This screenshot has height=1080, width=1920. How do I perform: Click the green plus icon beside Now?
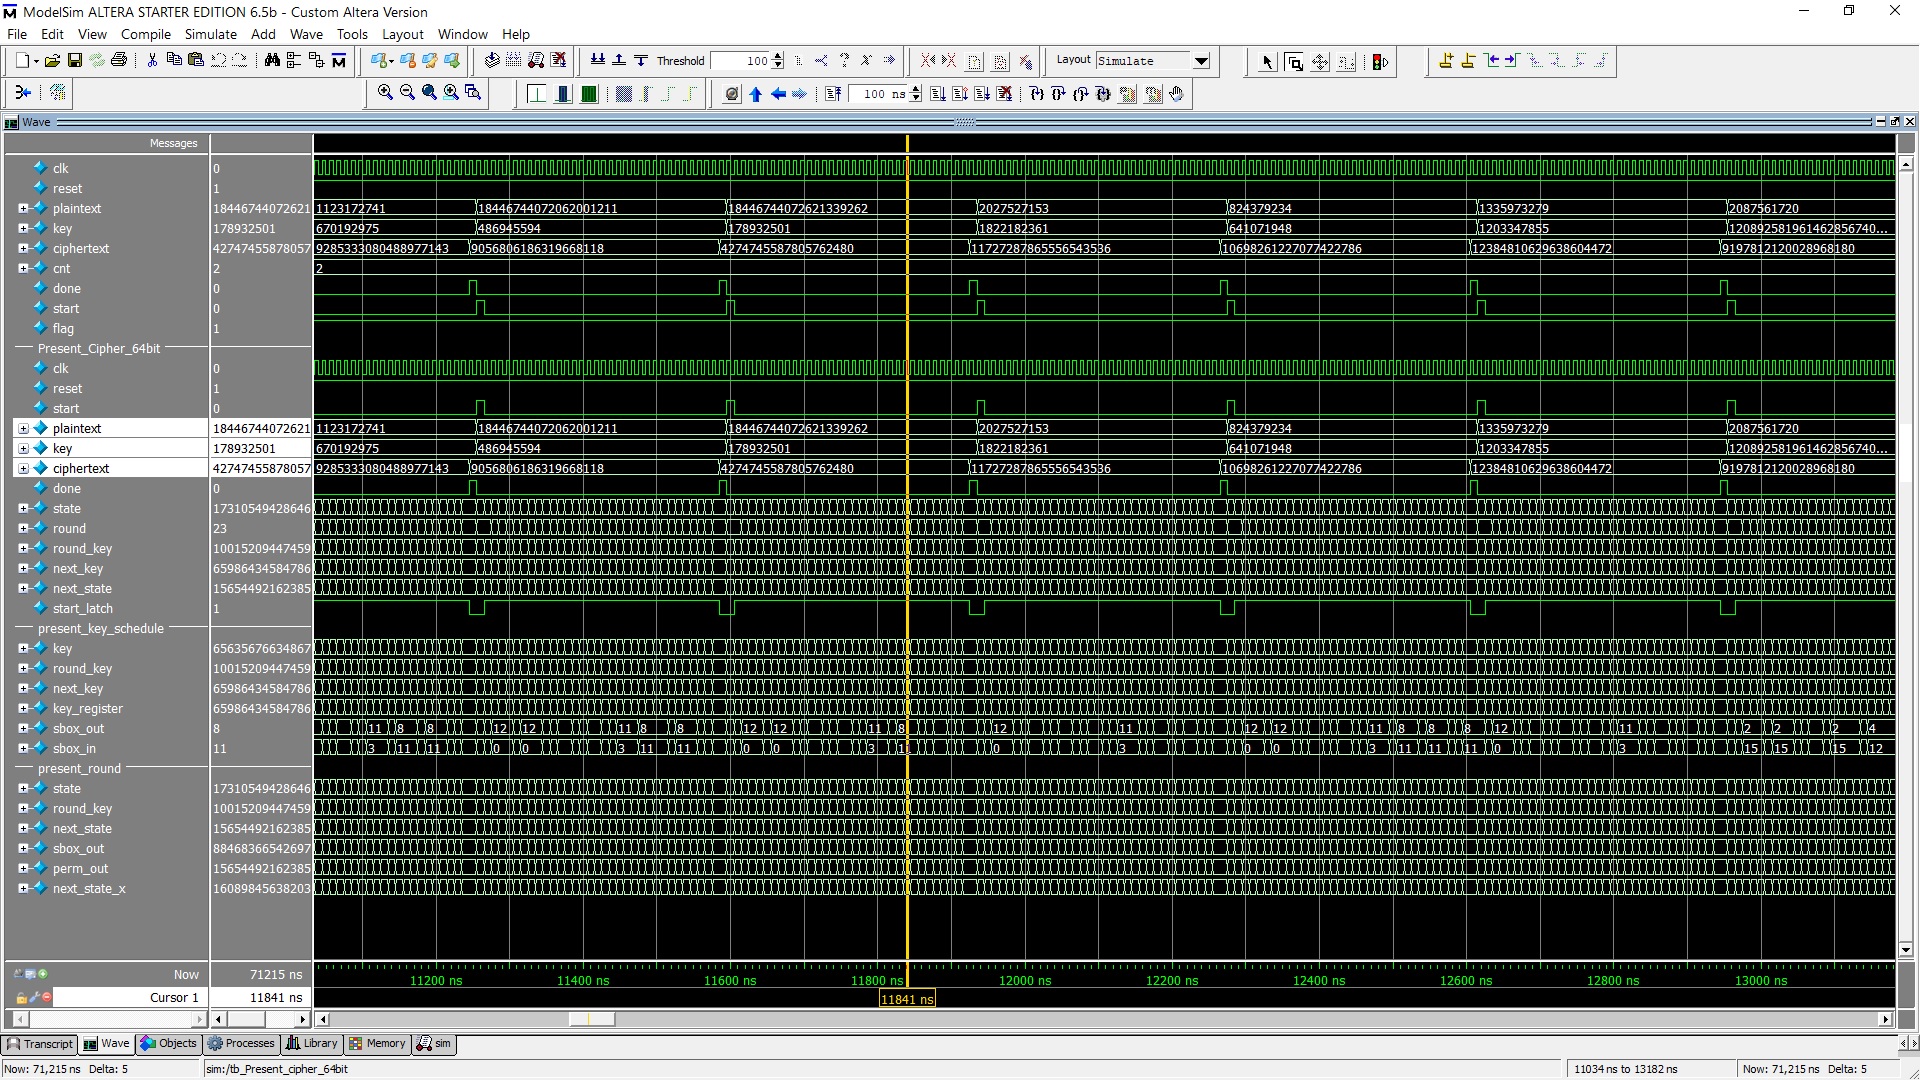tap(42, 974)
